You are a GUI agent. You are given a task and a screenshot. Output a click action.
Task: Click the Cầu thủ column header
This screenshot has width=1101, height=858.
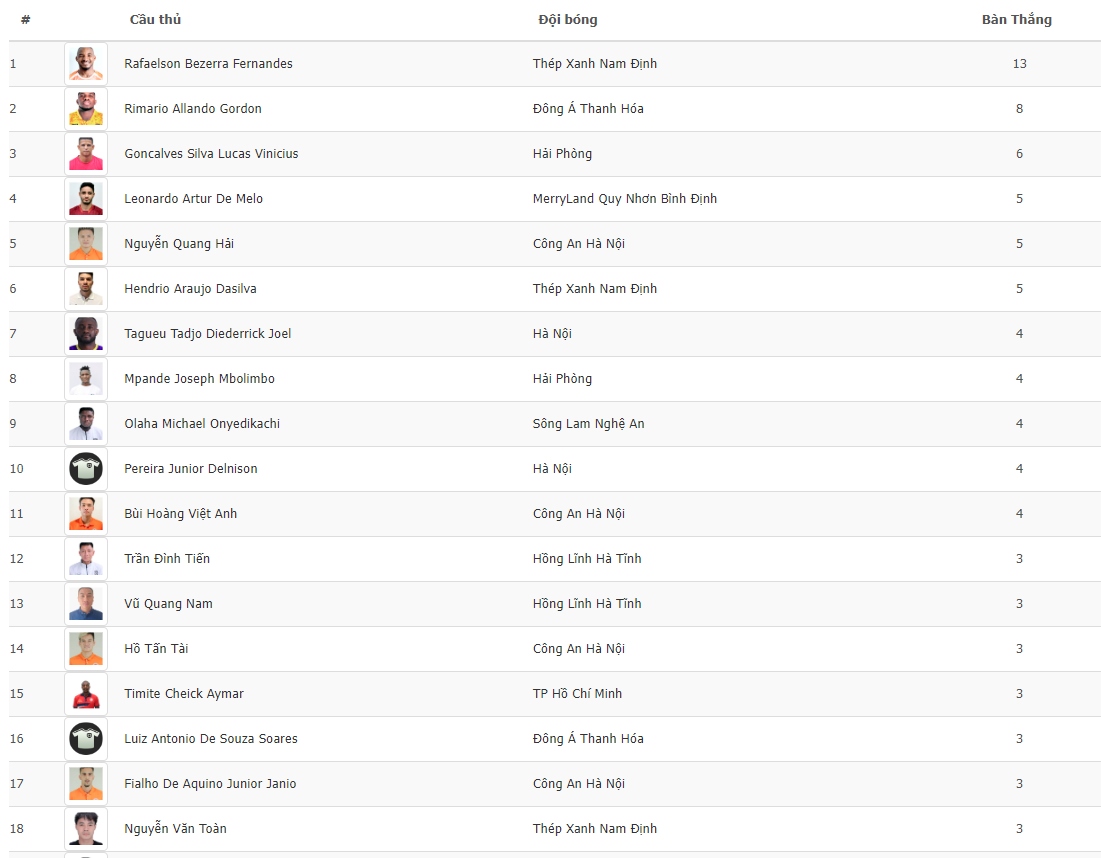click(x=155, y=20)
